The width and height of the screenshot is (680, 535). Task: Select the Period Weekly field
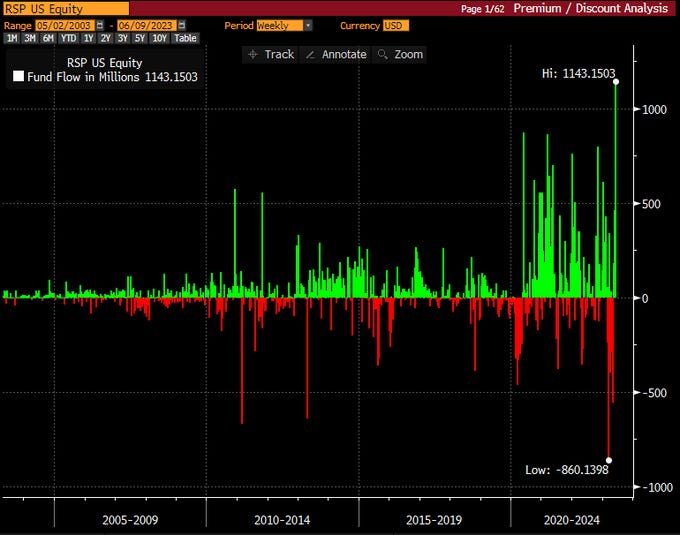[x=280, y=26]
